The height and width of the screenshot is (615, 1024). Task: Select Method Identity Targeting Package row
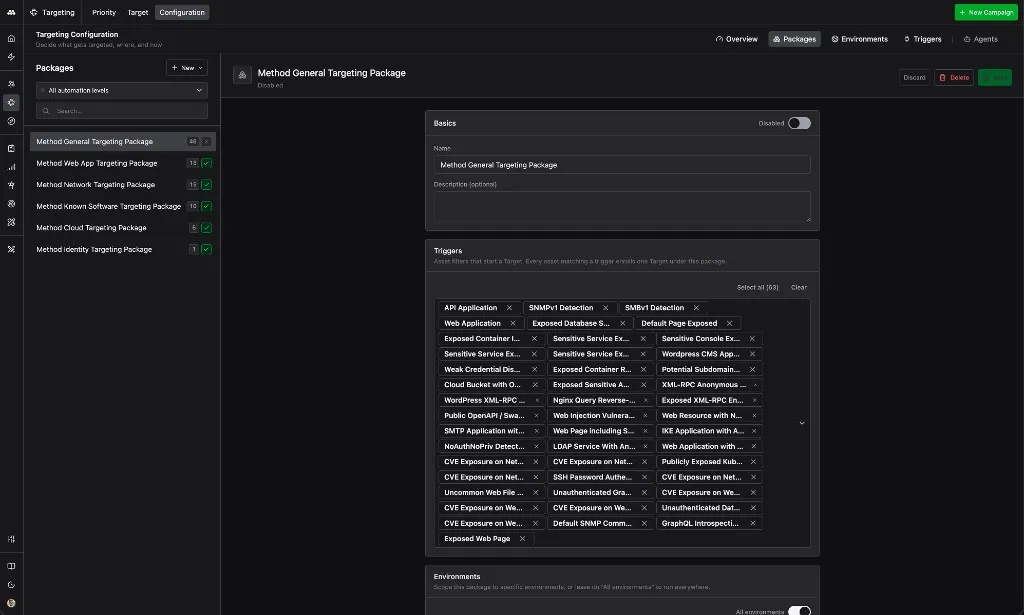point(123,249)
